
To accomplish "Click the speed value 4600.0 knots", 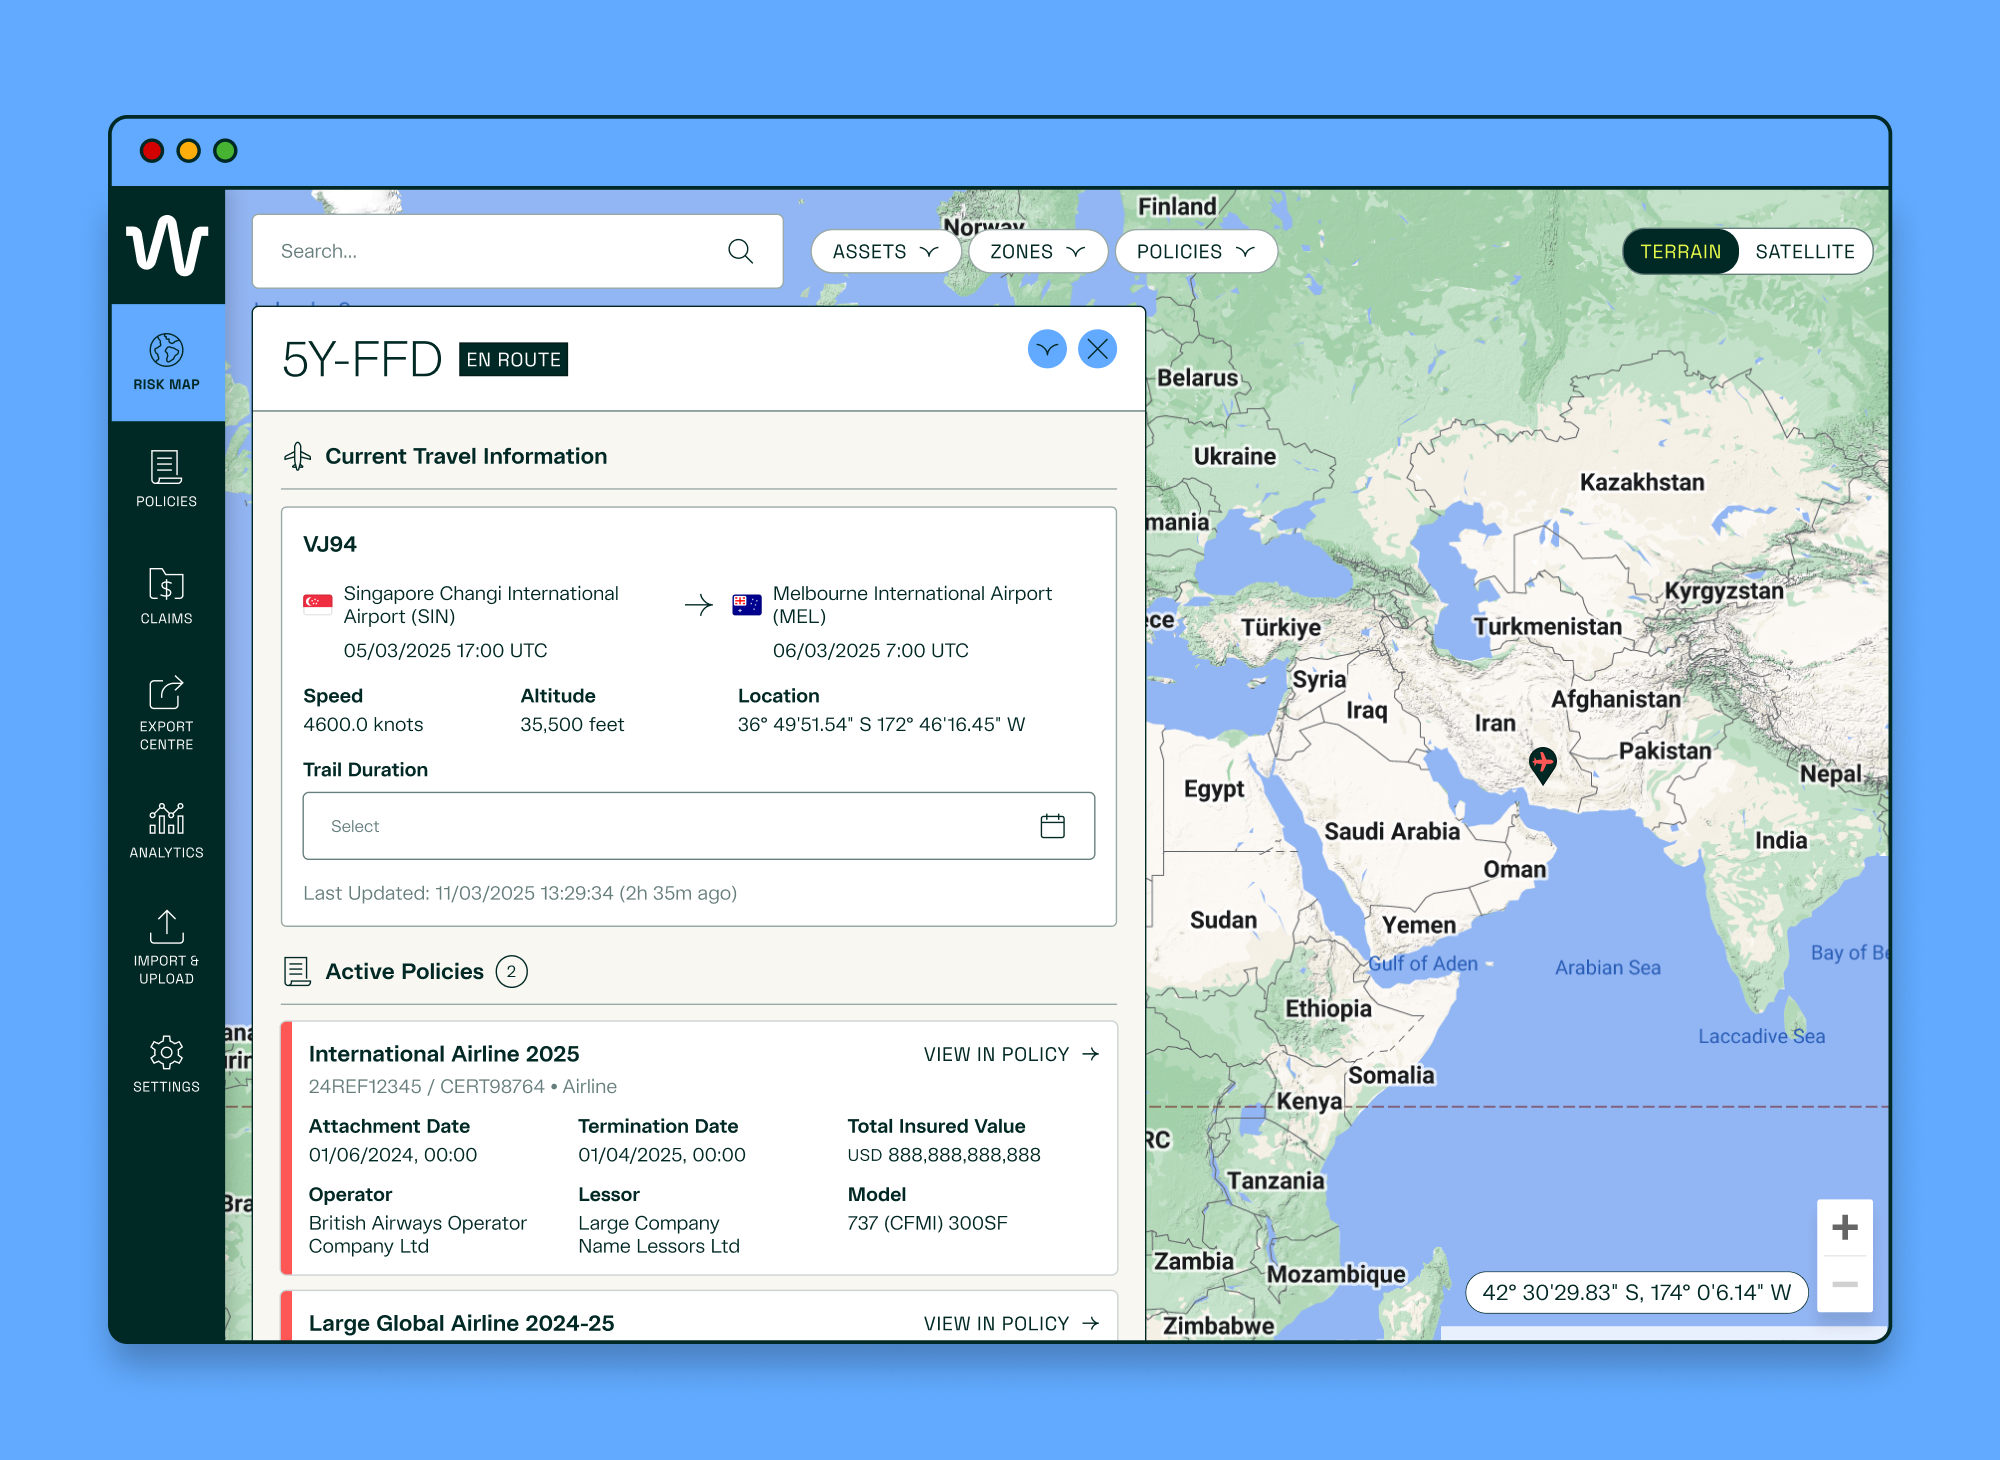I will (x=363, y=725).
